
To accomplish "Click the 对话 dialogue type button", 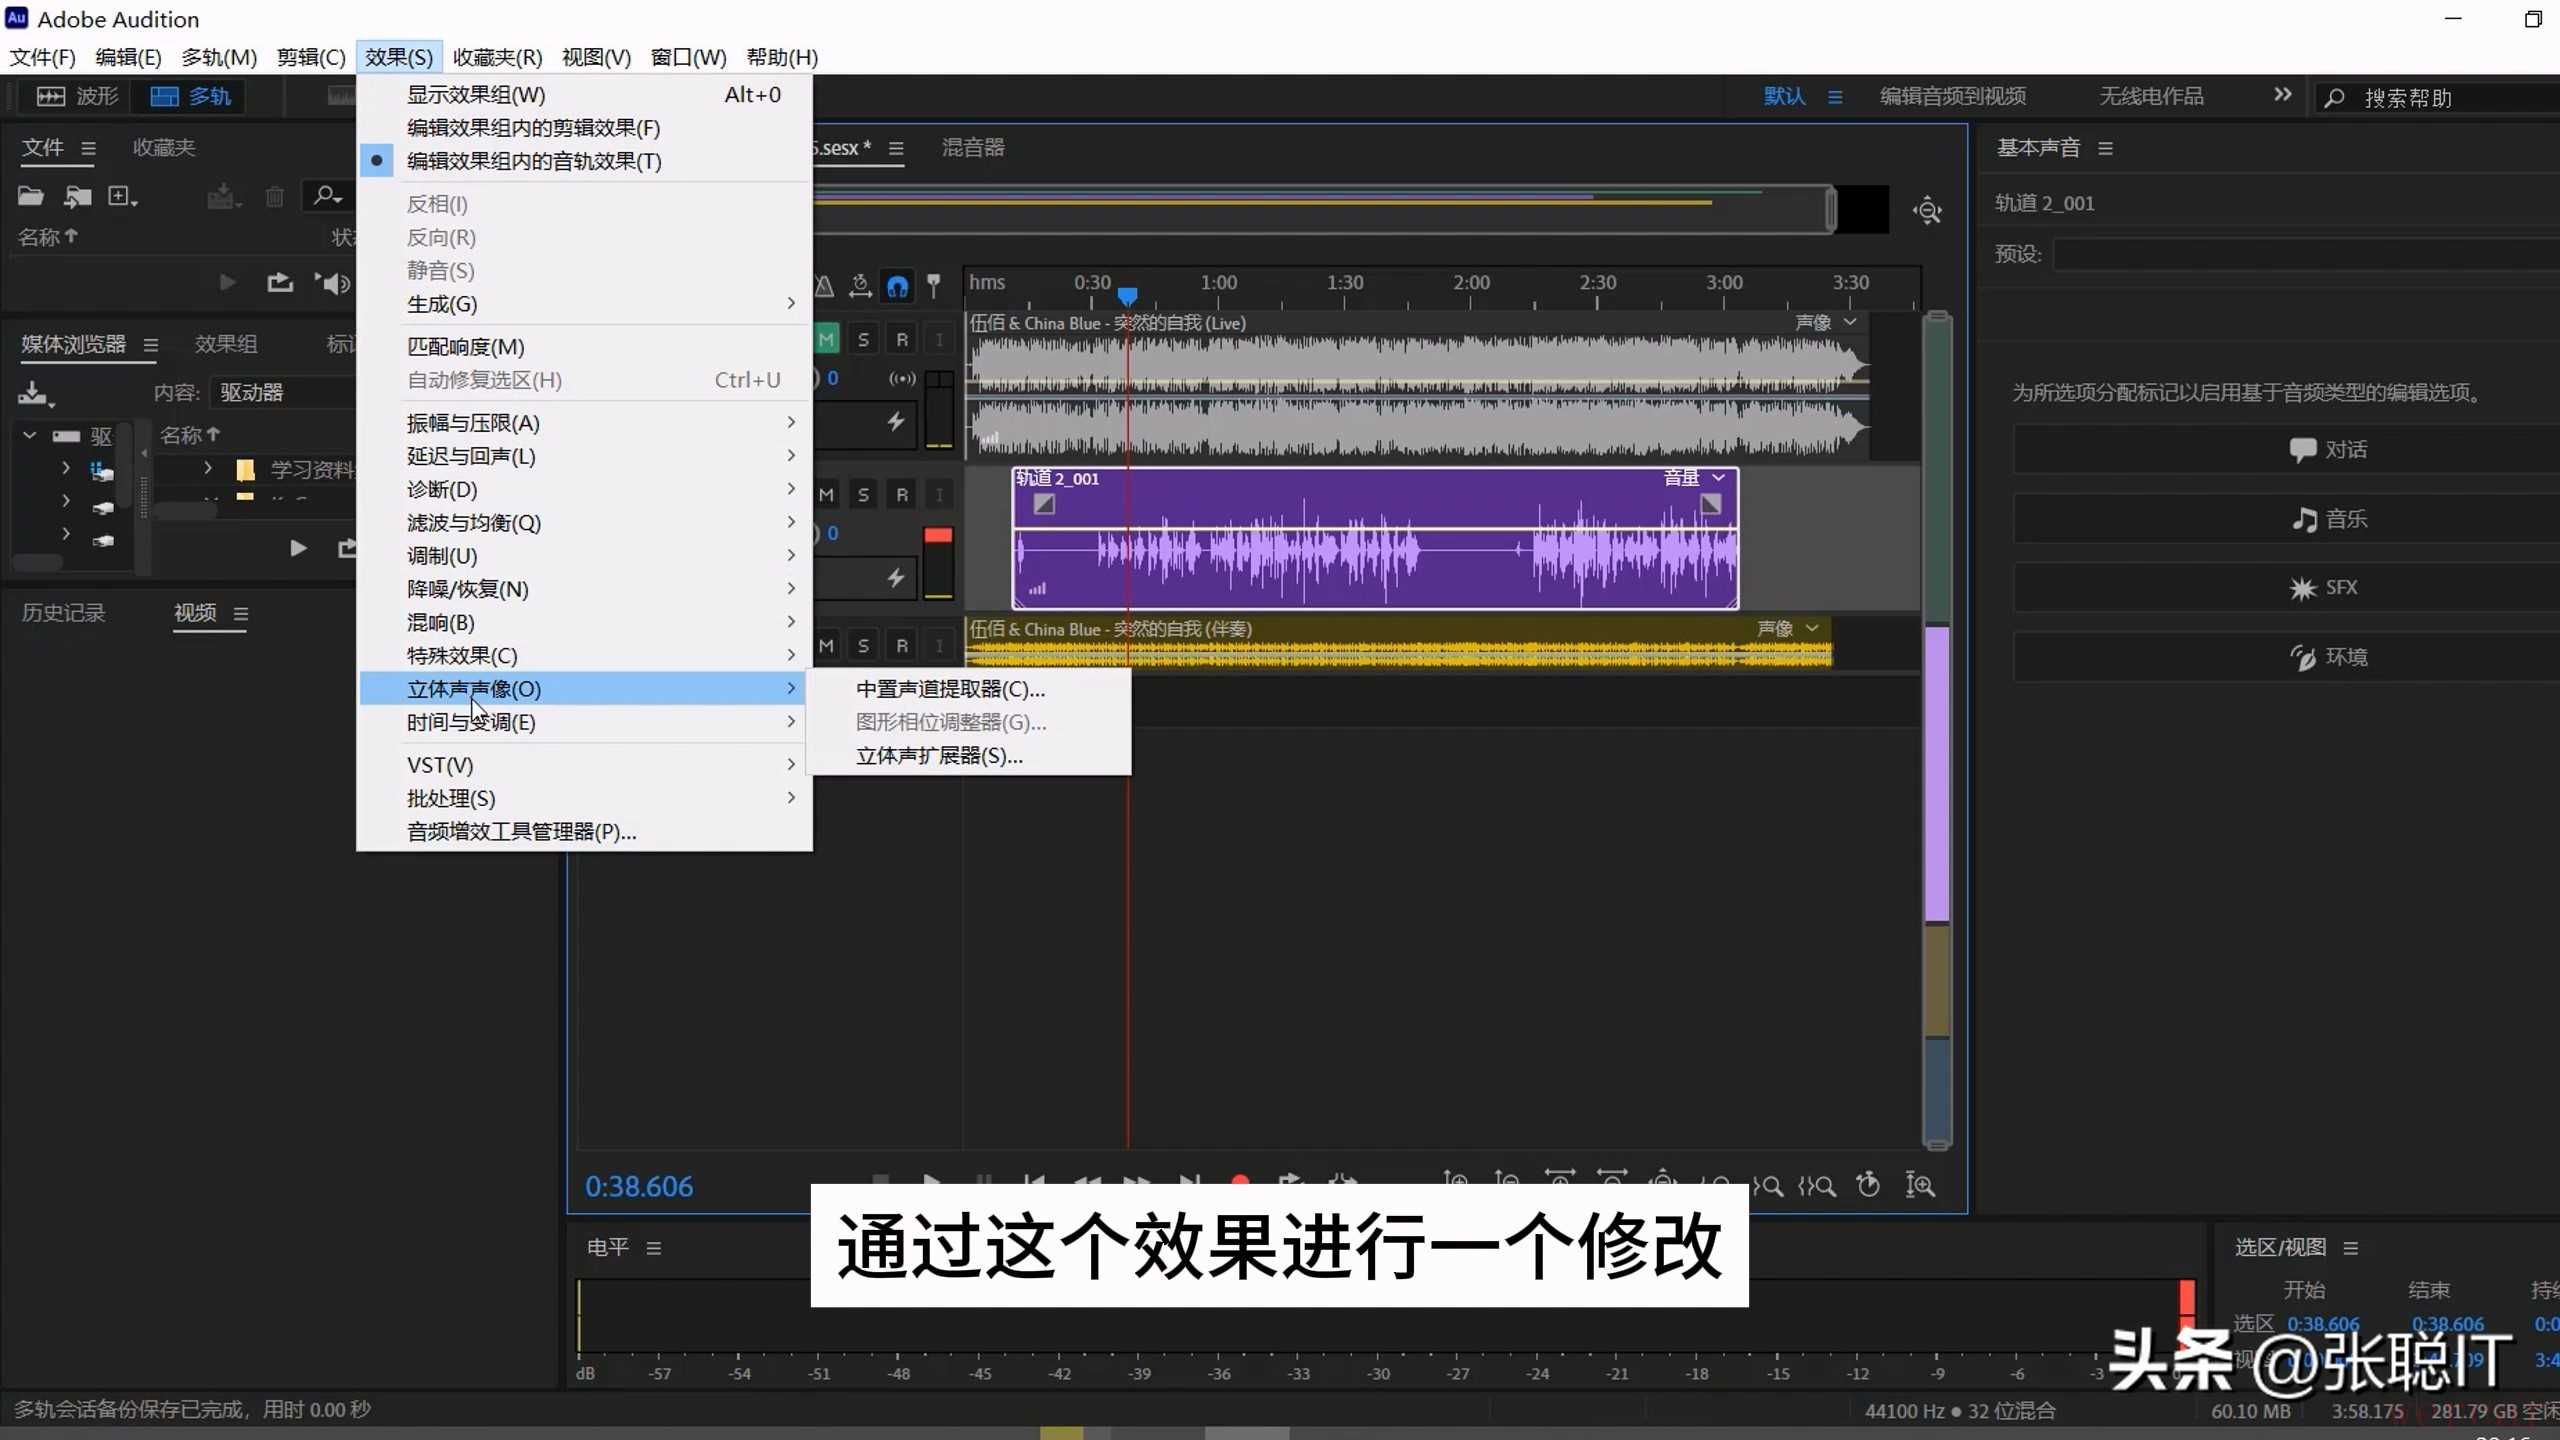I will 2326,450.
